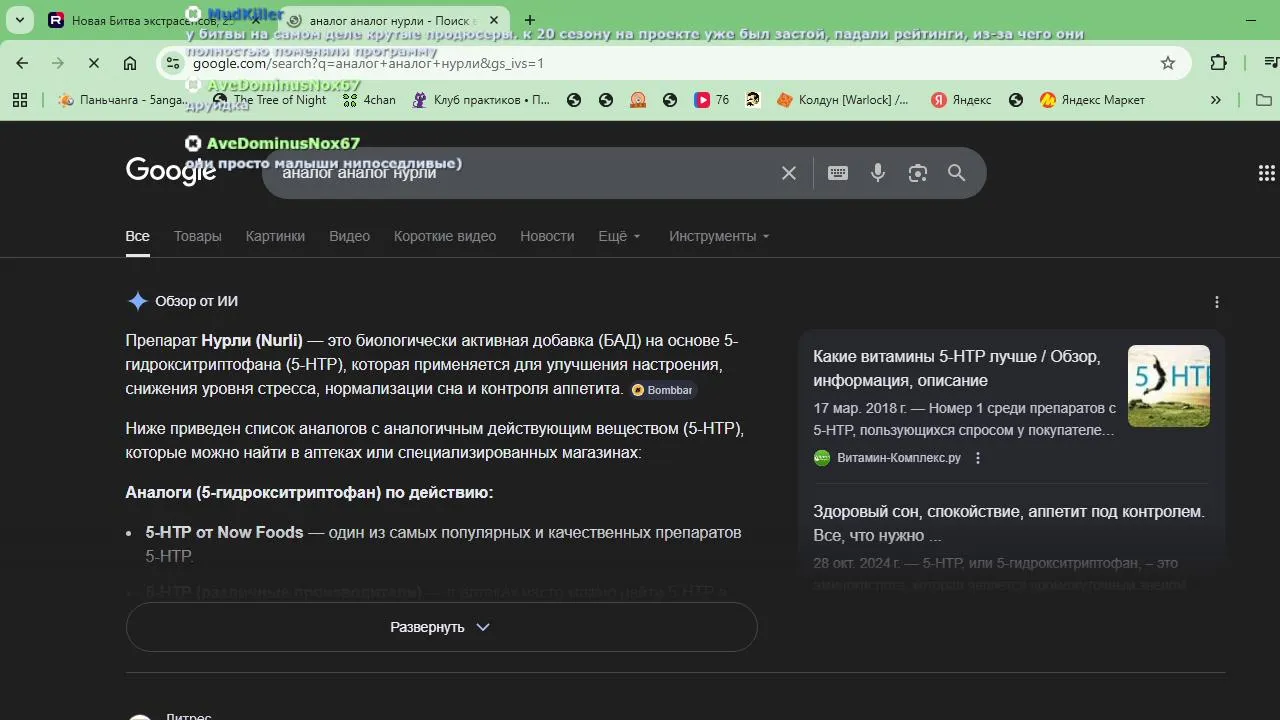Switch to the Картинки tab
The image size is (1280, 720).
pyautogui.click(x=275, y=236)
